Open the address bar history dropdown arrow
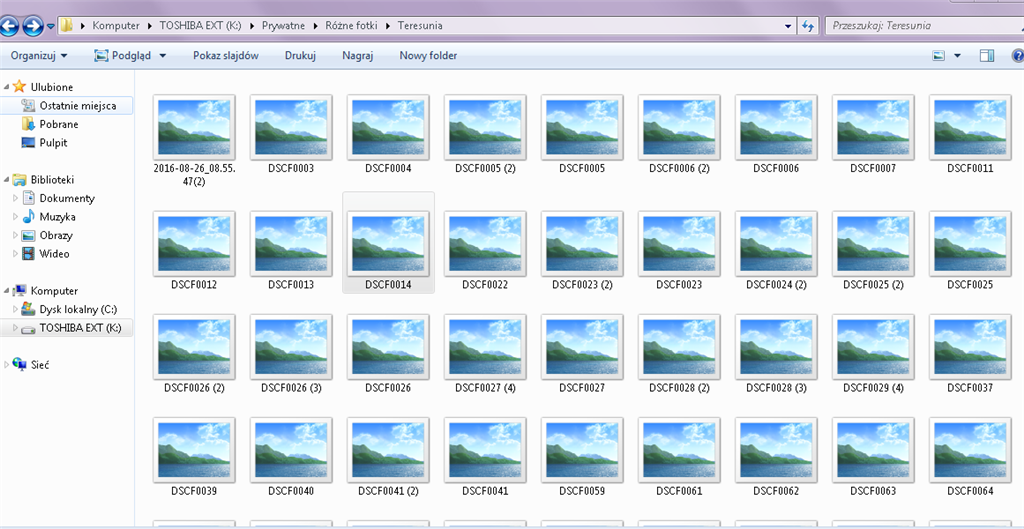 click(788, 26)
